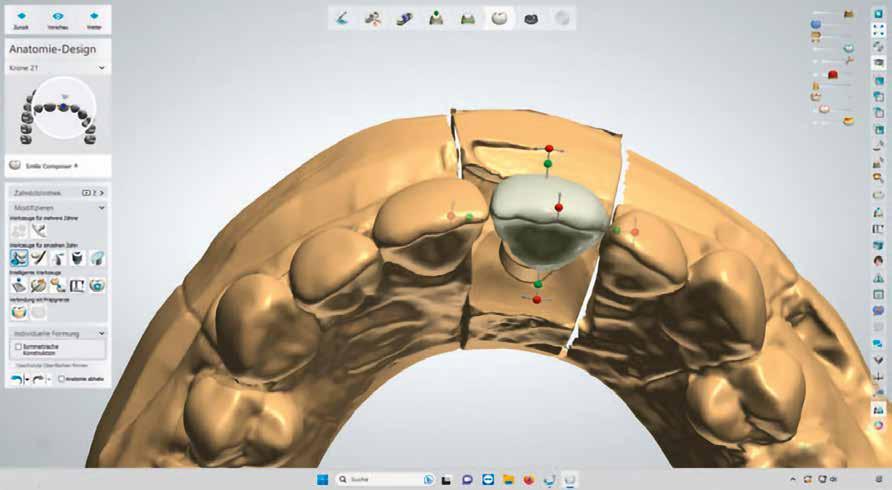Choose the teal crown single-tooth tool
This screenshot has width=892, height=490.
click(97, 258)
